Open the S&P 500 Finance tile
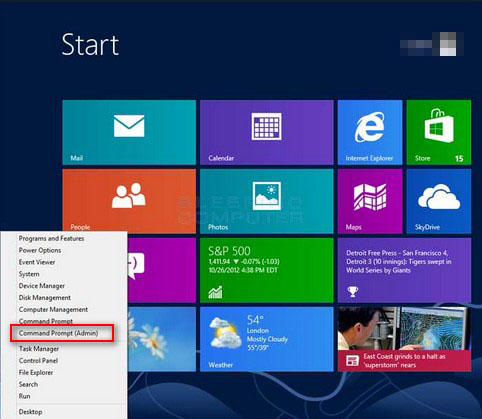 [267, 270]
